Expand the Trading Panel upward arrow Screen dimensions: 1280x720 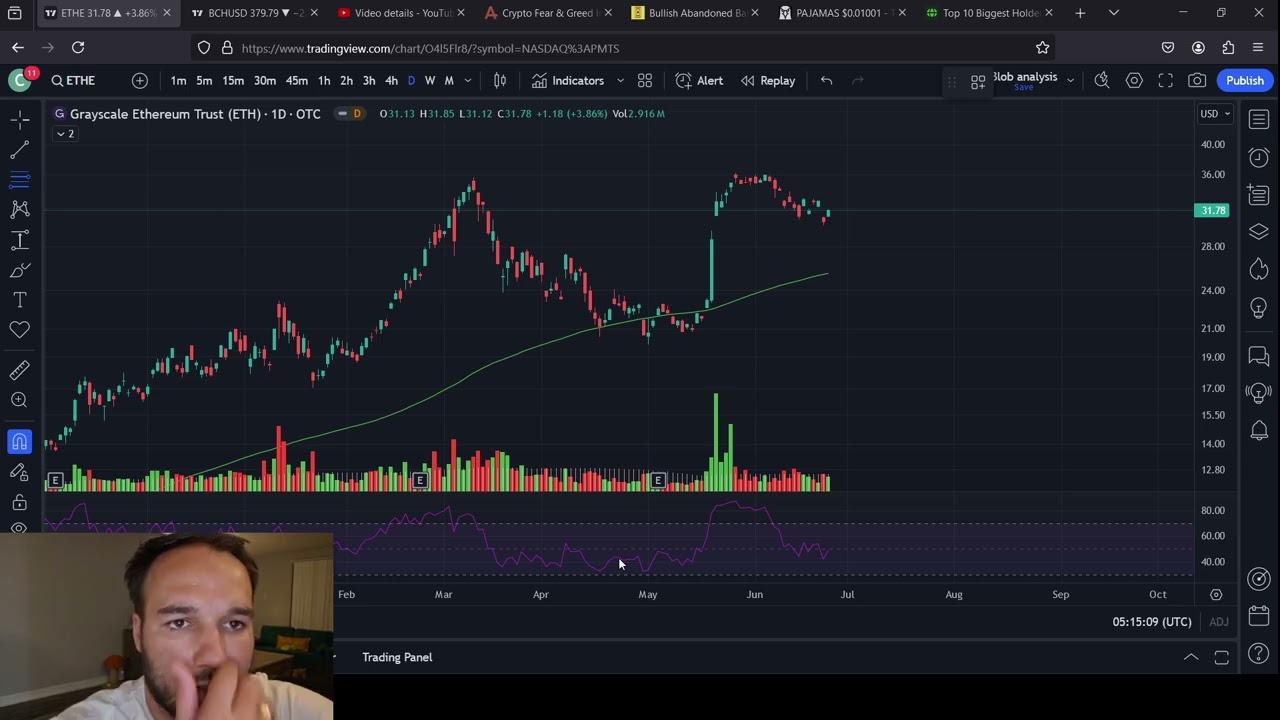[x=1191, y=657]
